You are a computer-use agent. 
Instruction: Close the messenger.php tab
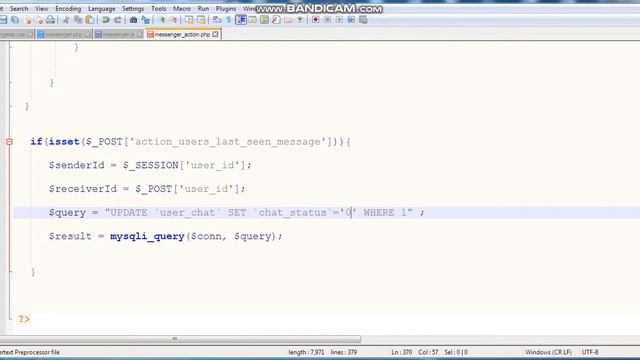tap(87, 35)
